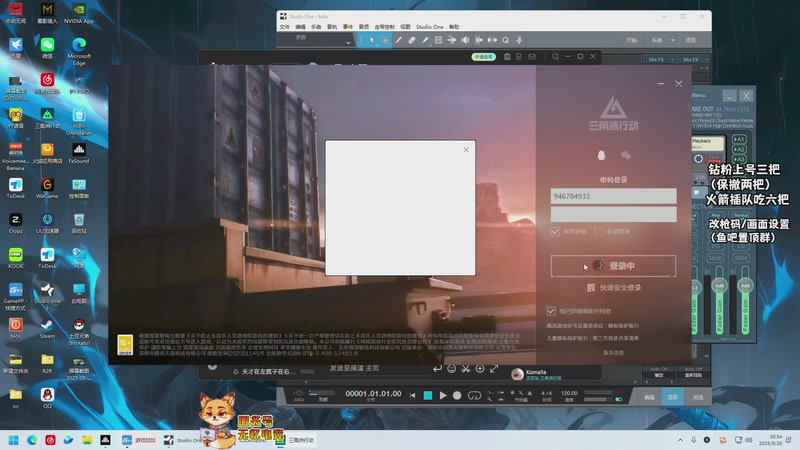Close the blank white popup dialog
The width and height of the screenshot is (800, 450).
466,149
